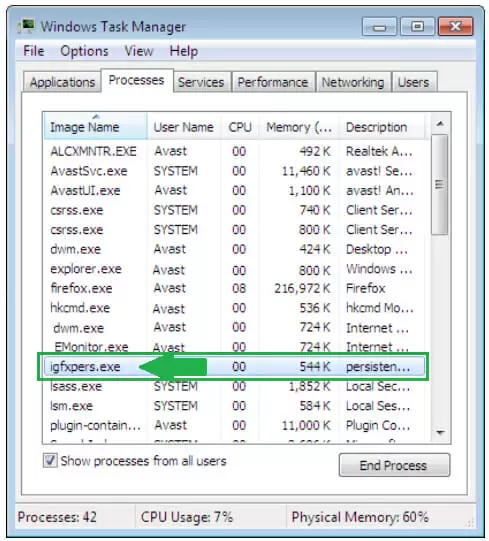The height and width of the screenshot is (541, 489).
Task: Select the firefox.exe process
Action: point(235,288)
